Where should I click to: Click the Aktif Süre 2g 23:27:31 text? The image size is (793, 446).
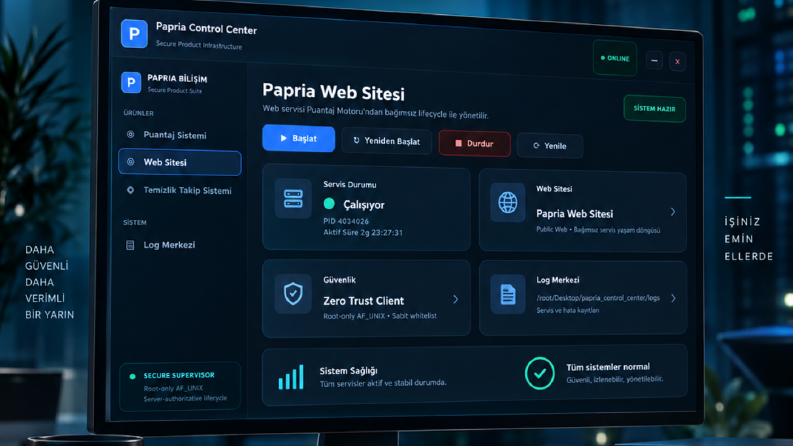pos(363,233)
